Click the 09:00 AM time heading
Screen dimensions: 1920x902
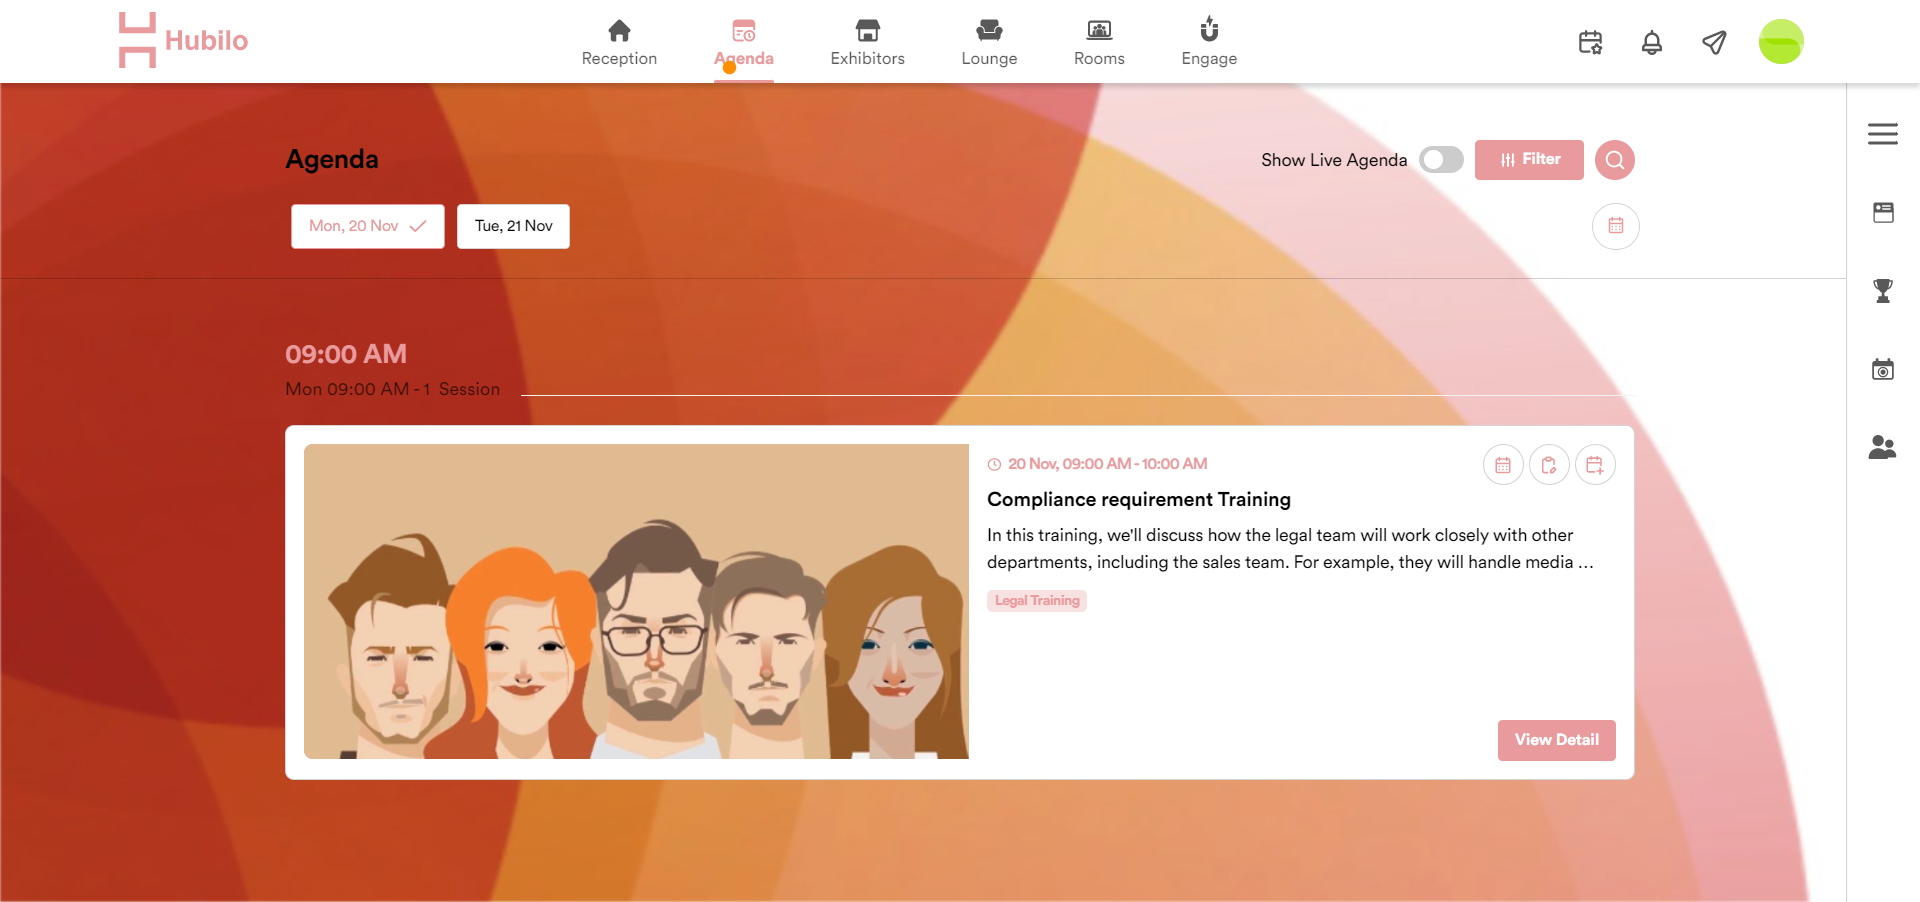346,354
